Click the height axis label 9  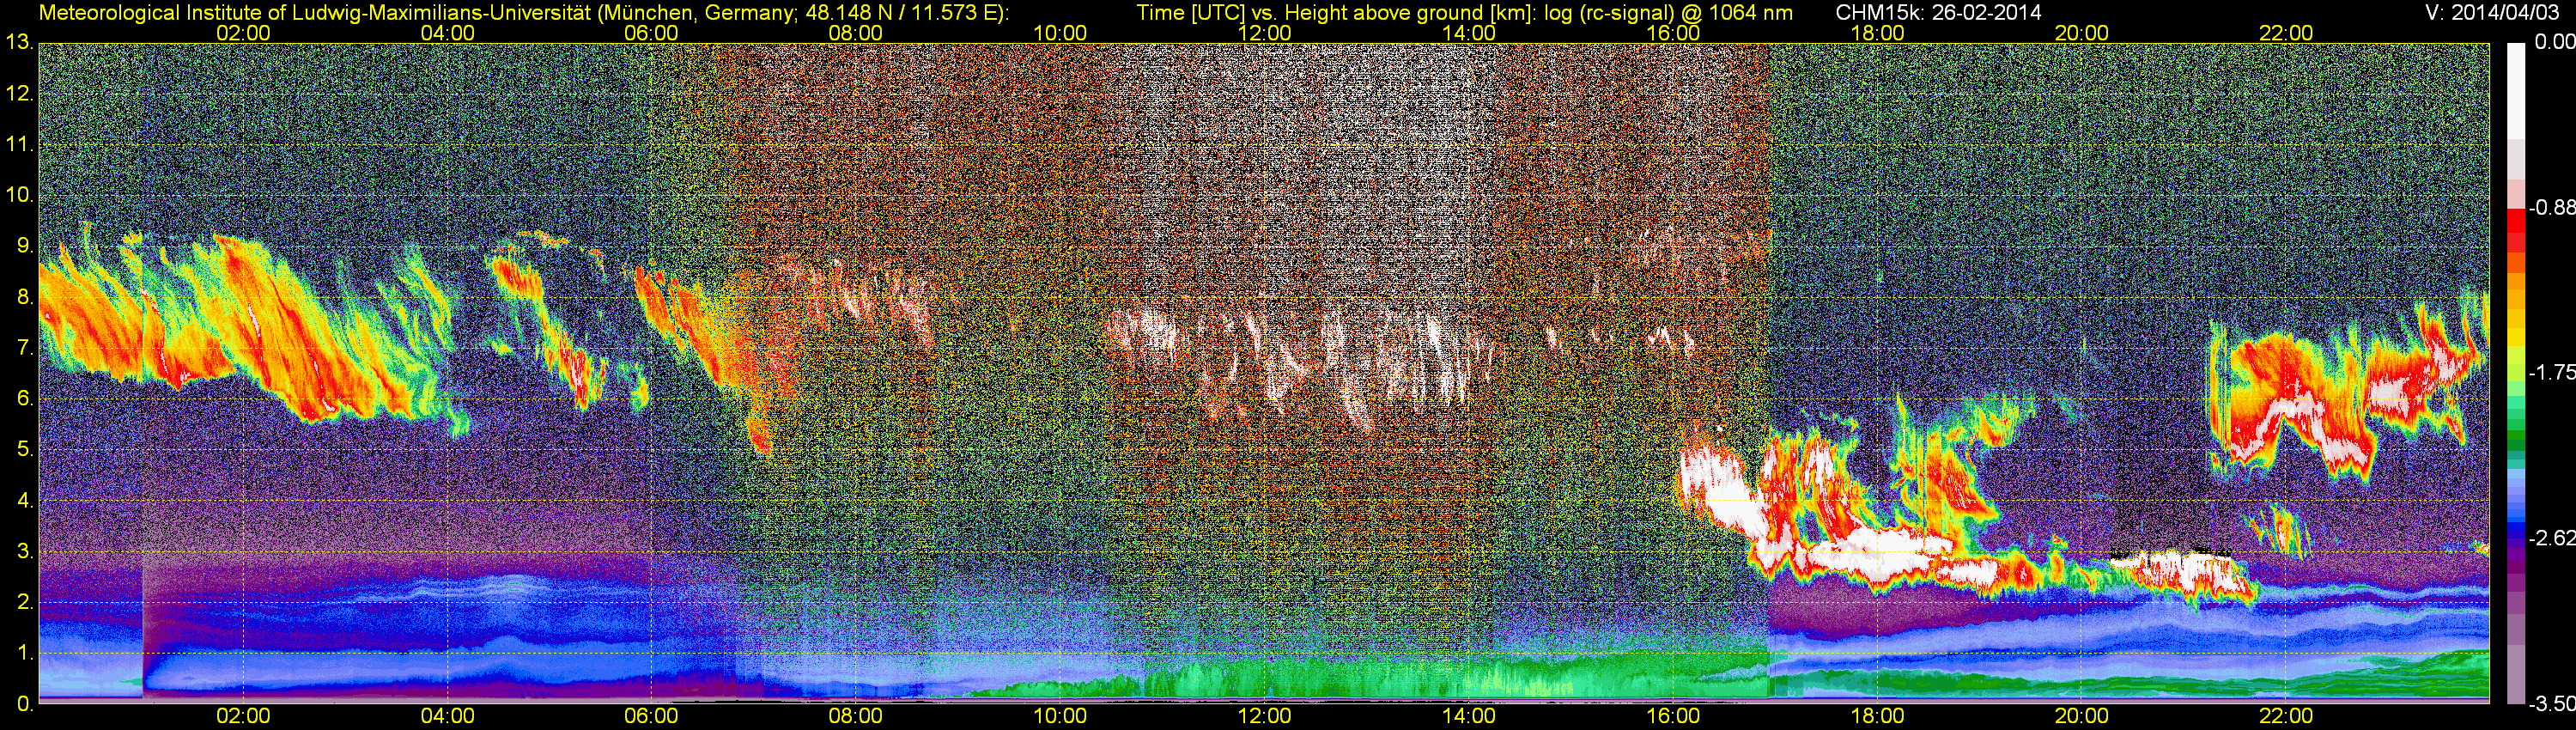tap(24, 246)
